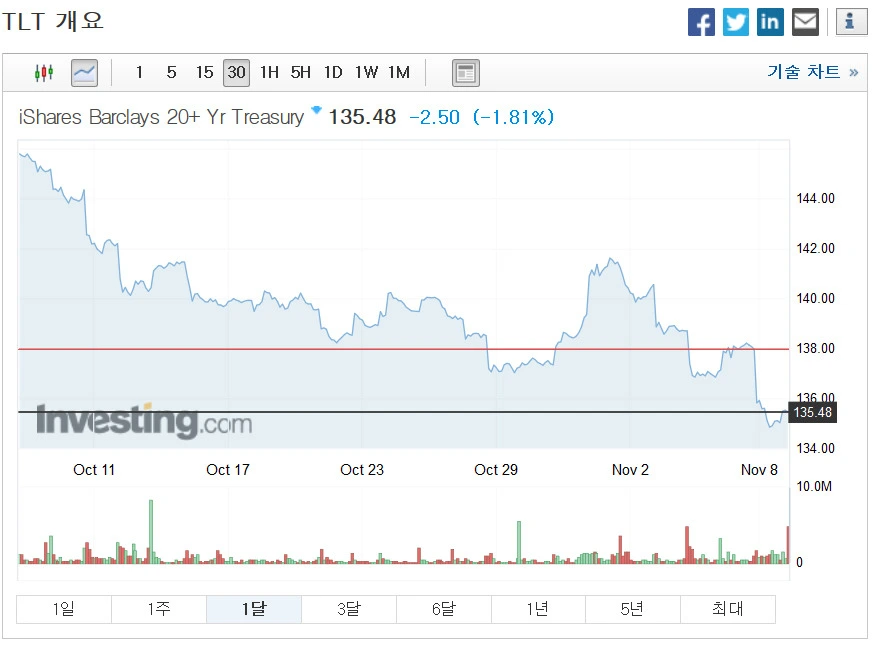Click the Oct 17 date axis label

228,470
